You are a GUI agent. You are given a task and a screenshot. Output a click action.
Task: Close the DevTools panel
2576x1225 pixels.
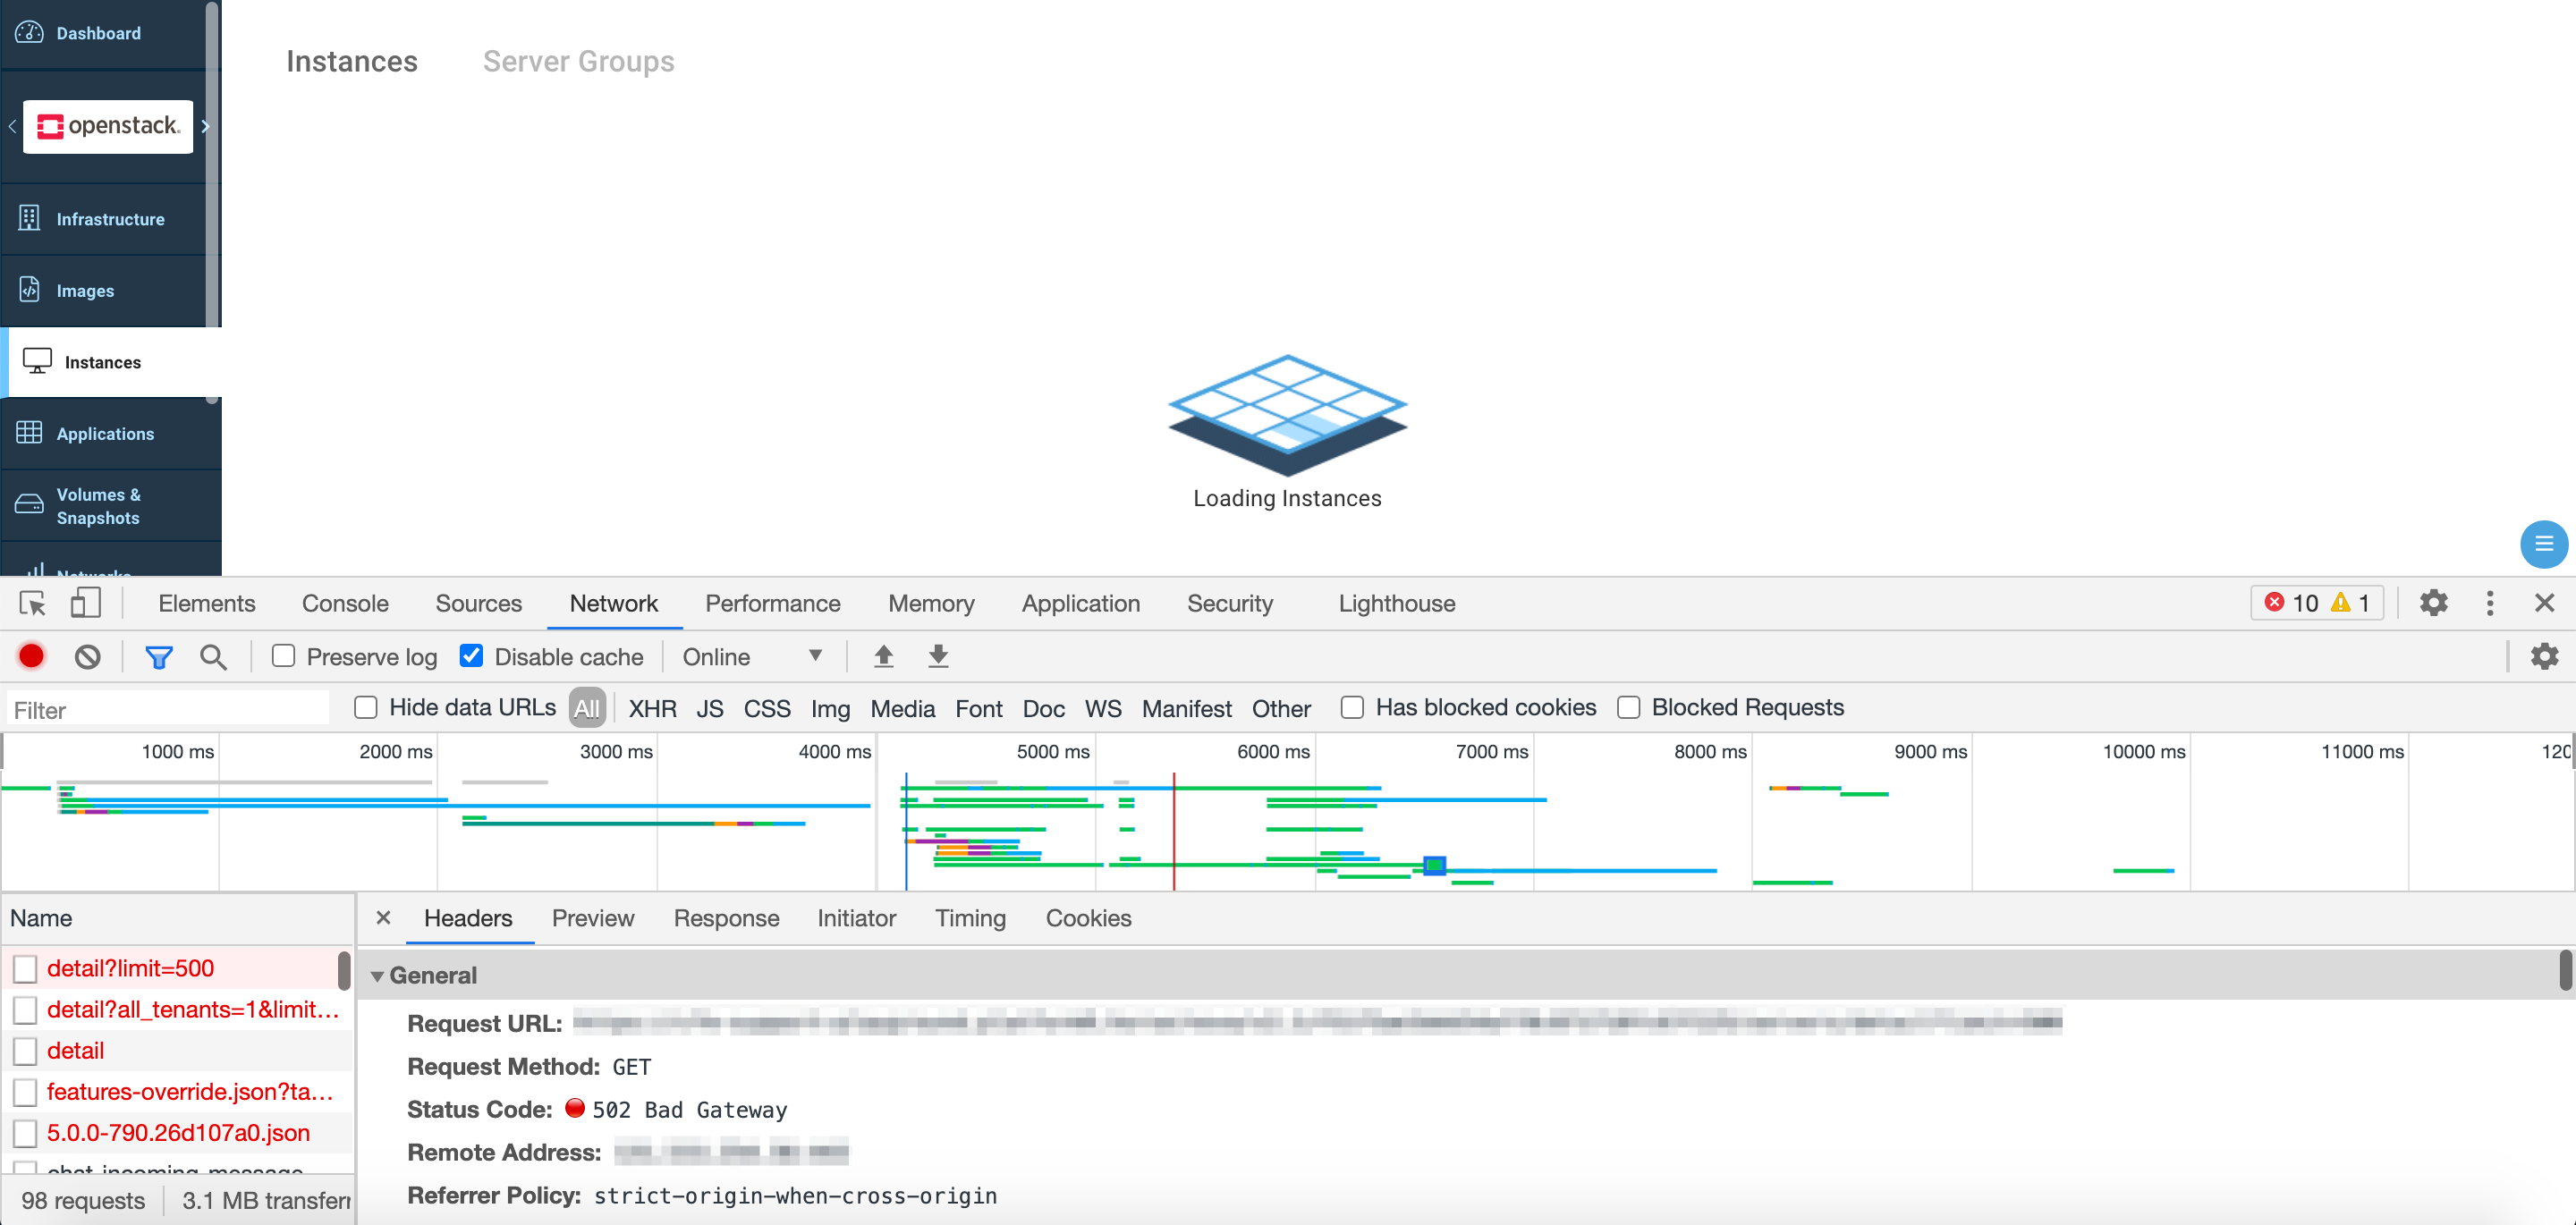[2544, 603]
